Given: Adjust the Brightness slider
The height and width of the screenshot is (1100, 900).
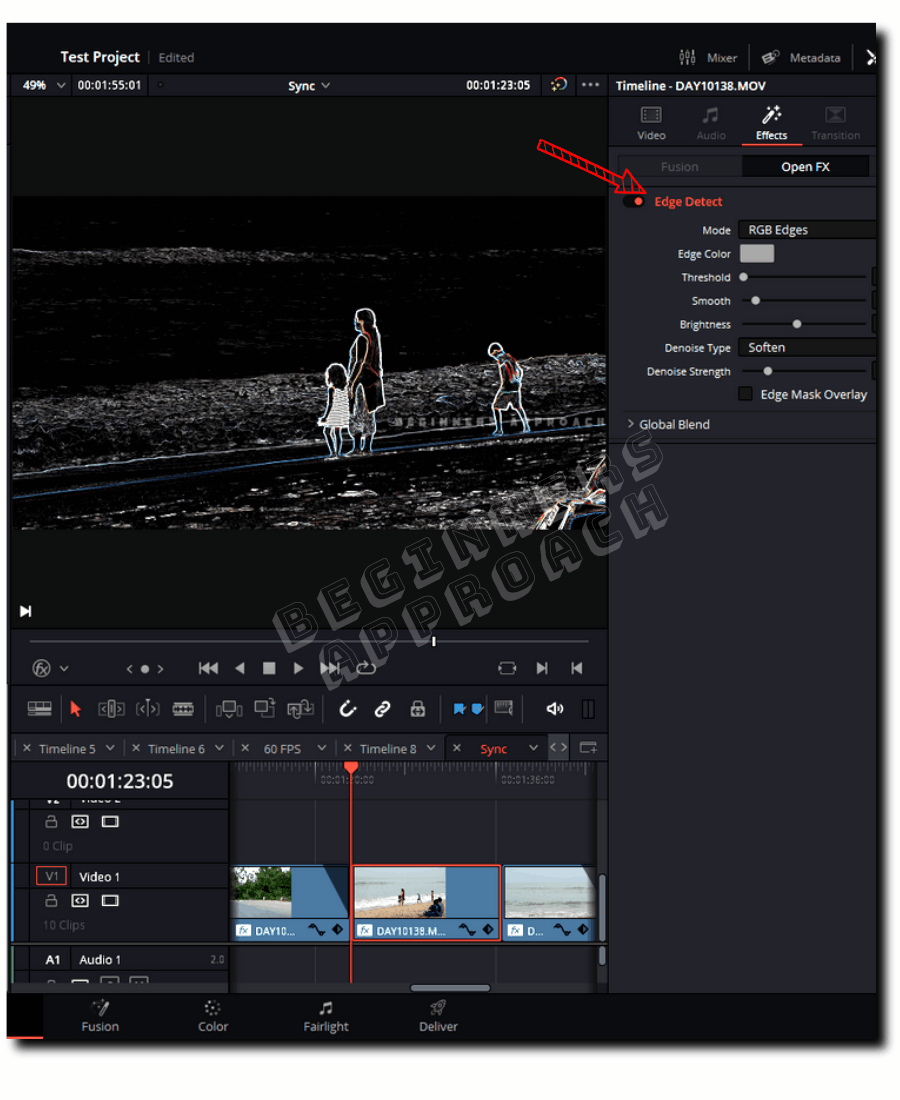Looking at the screenshot, I should click(804, 324).
